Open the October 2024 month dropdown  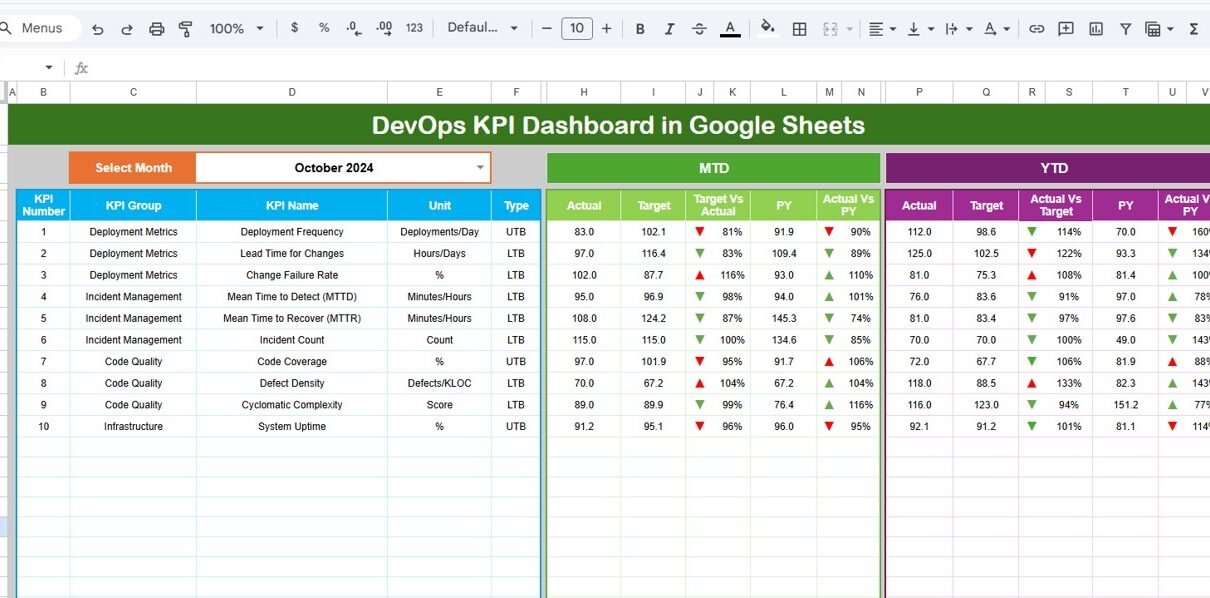click(x=480, y=168)
